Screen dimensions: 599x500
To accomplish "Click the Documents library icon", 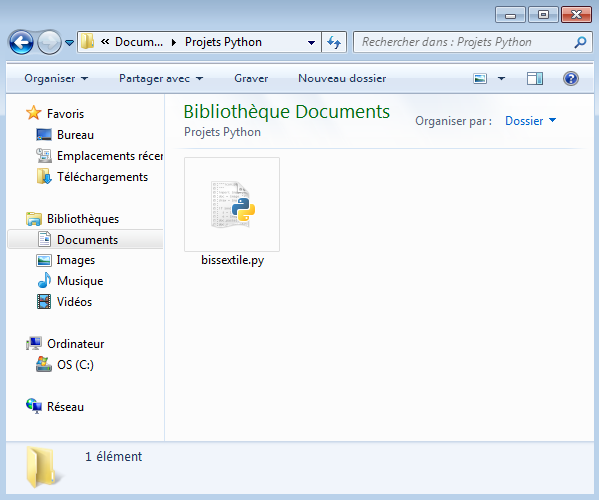I will 44,239.
